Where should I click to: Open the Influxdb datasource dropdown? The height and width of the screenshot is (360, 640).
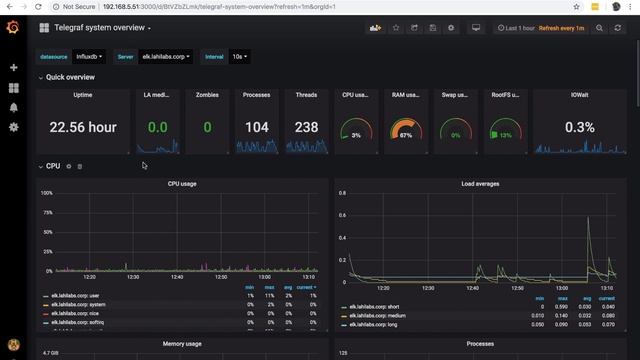[89, 57]
